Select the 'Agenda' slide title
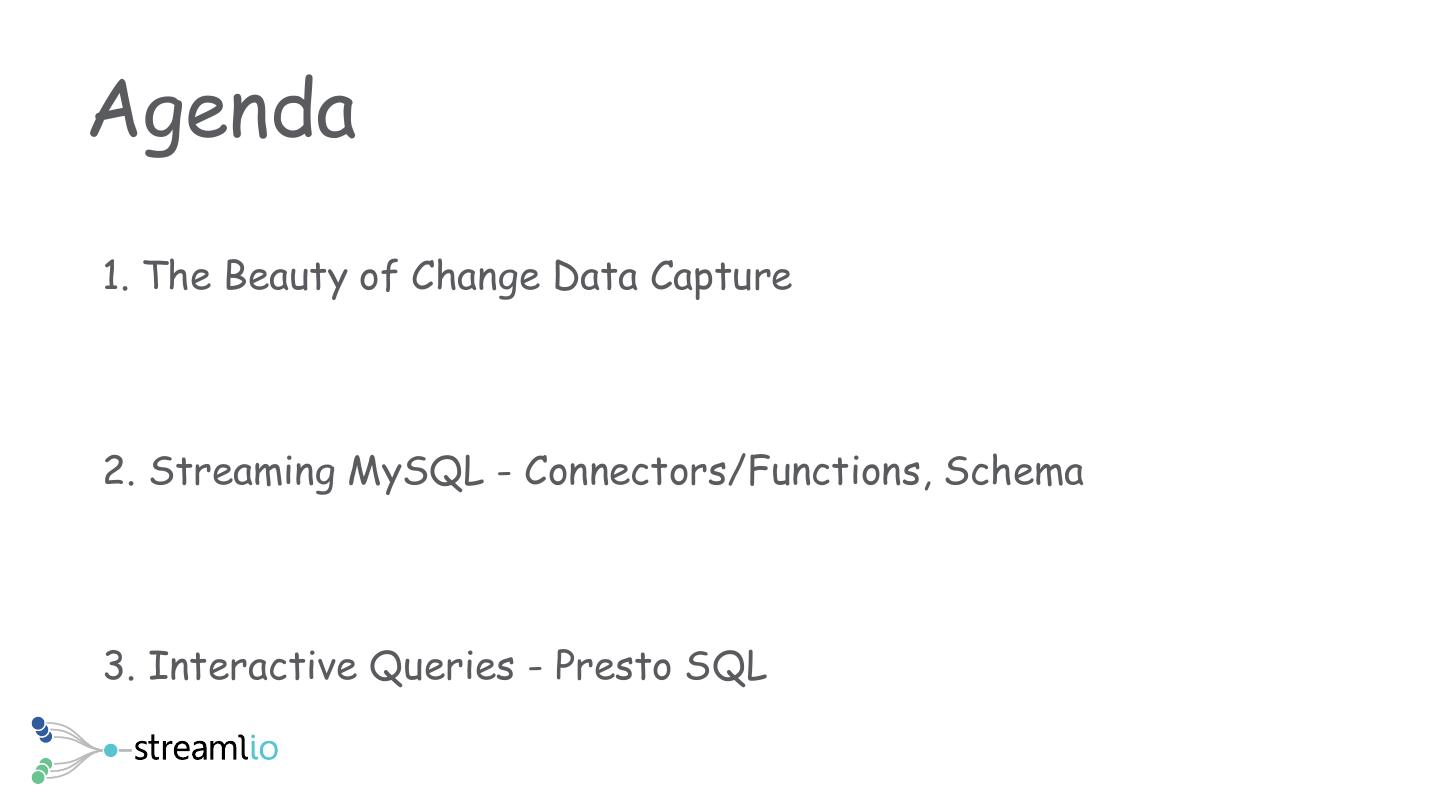The height and width of the screenshot is (810, 1440). [x=223, y=112]
